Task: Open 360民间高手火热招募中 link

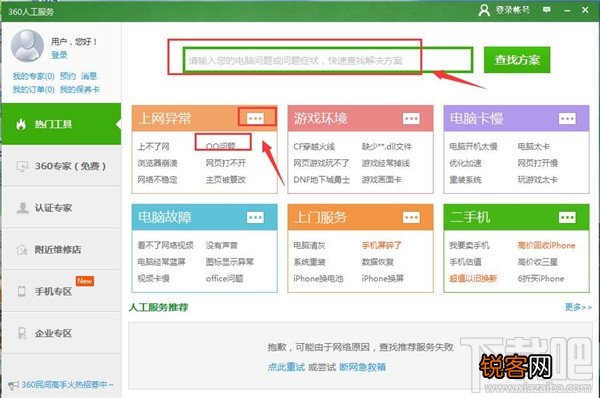Action: coord(68,385)
